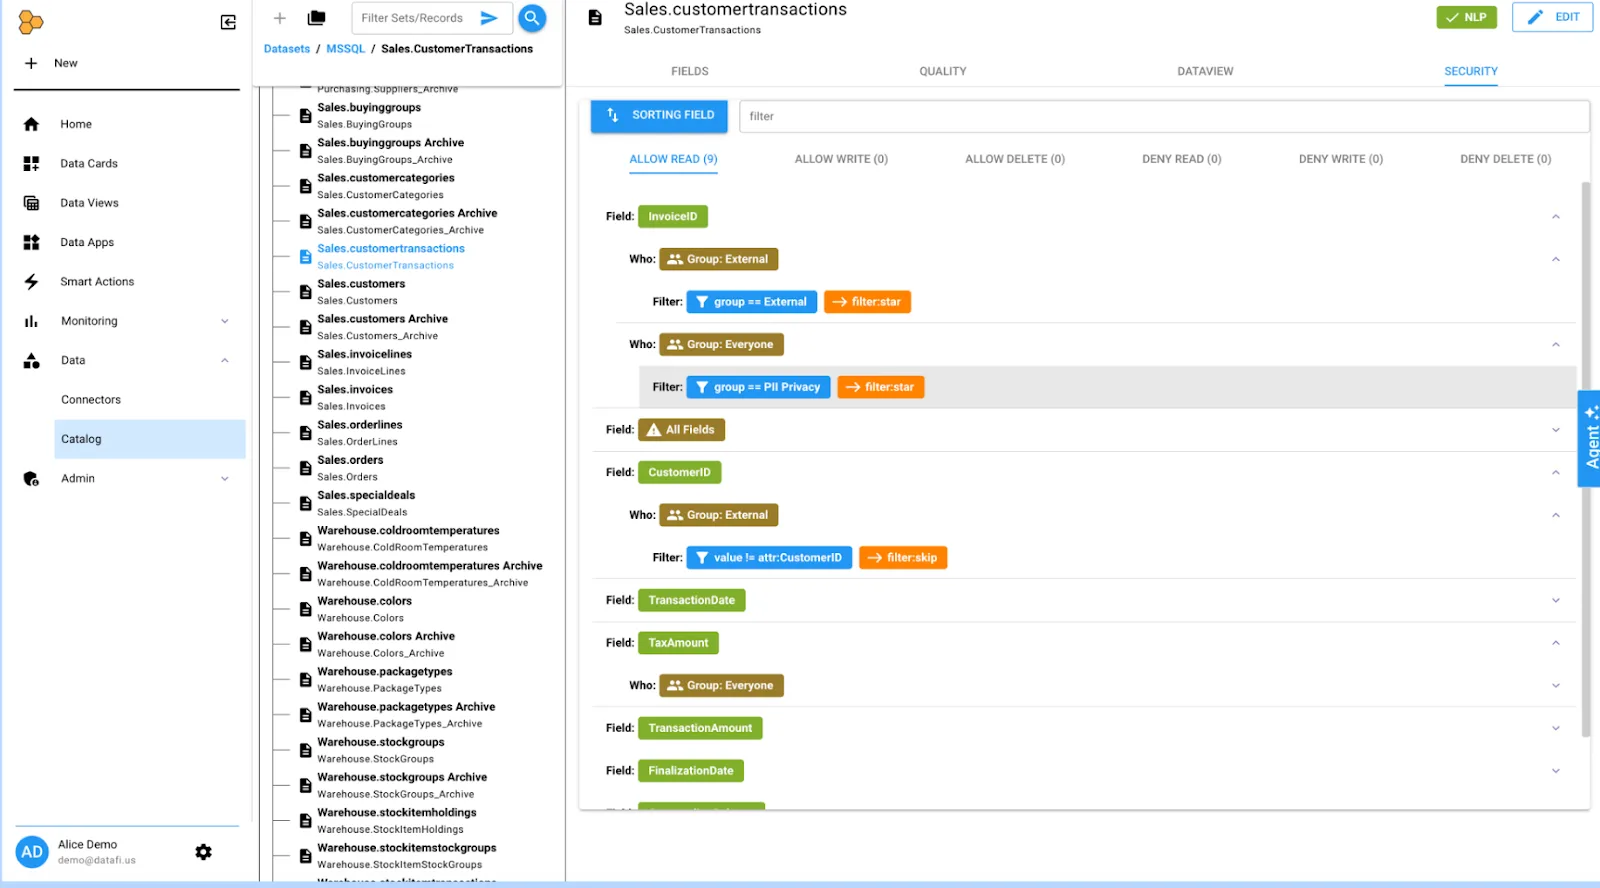
Task: Open Data Cards in the sidebar
Action: [x=88, y=163]
